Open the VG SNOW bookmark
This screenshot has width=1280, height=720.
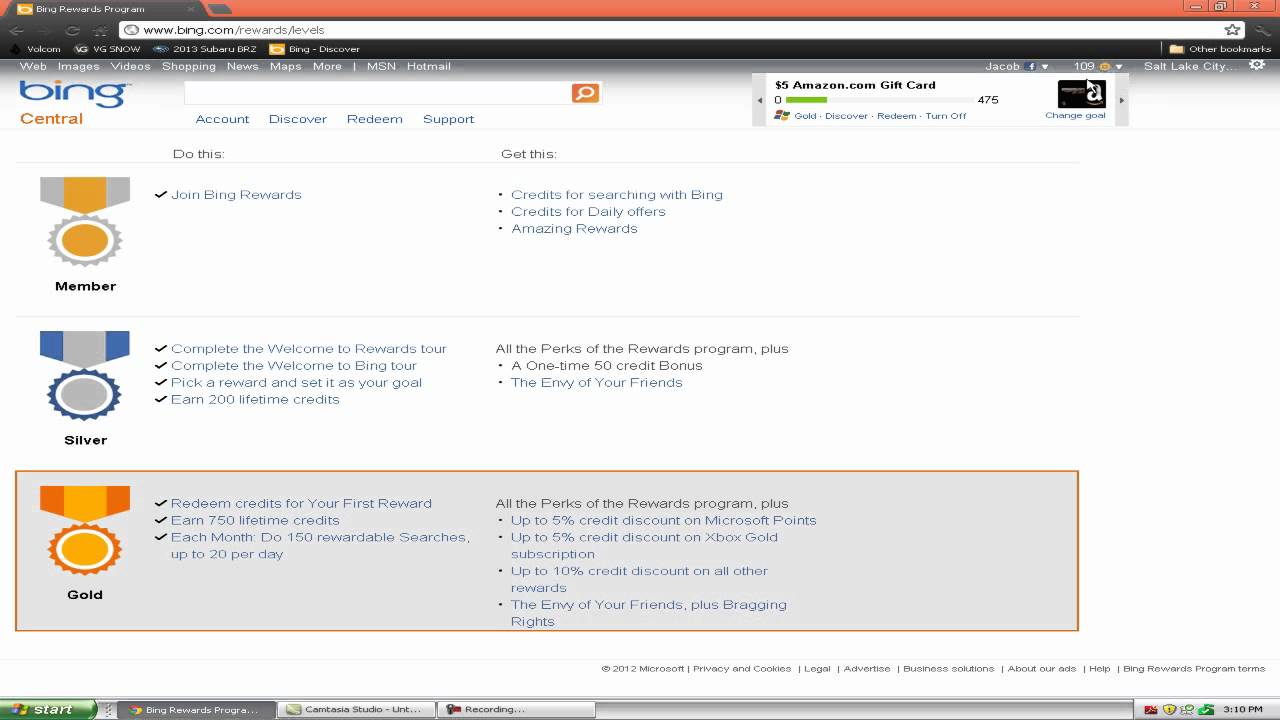pos(108,49)
